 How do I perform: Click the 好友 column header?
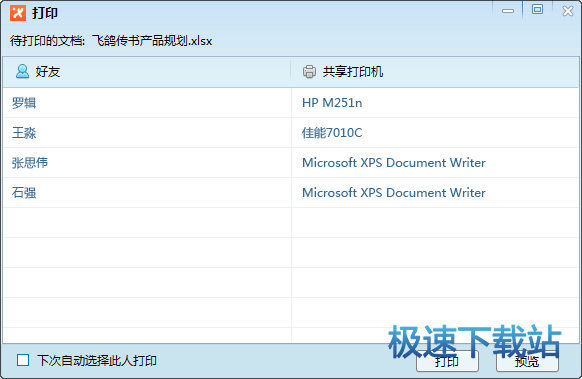click(147, 72)
